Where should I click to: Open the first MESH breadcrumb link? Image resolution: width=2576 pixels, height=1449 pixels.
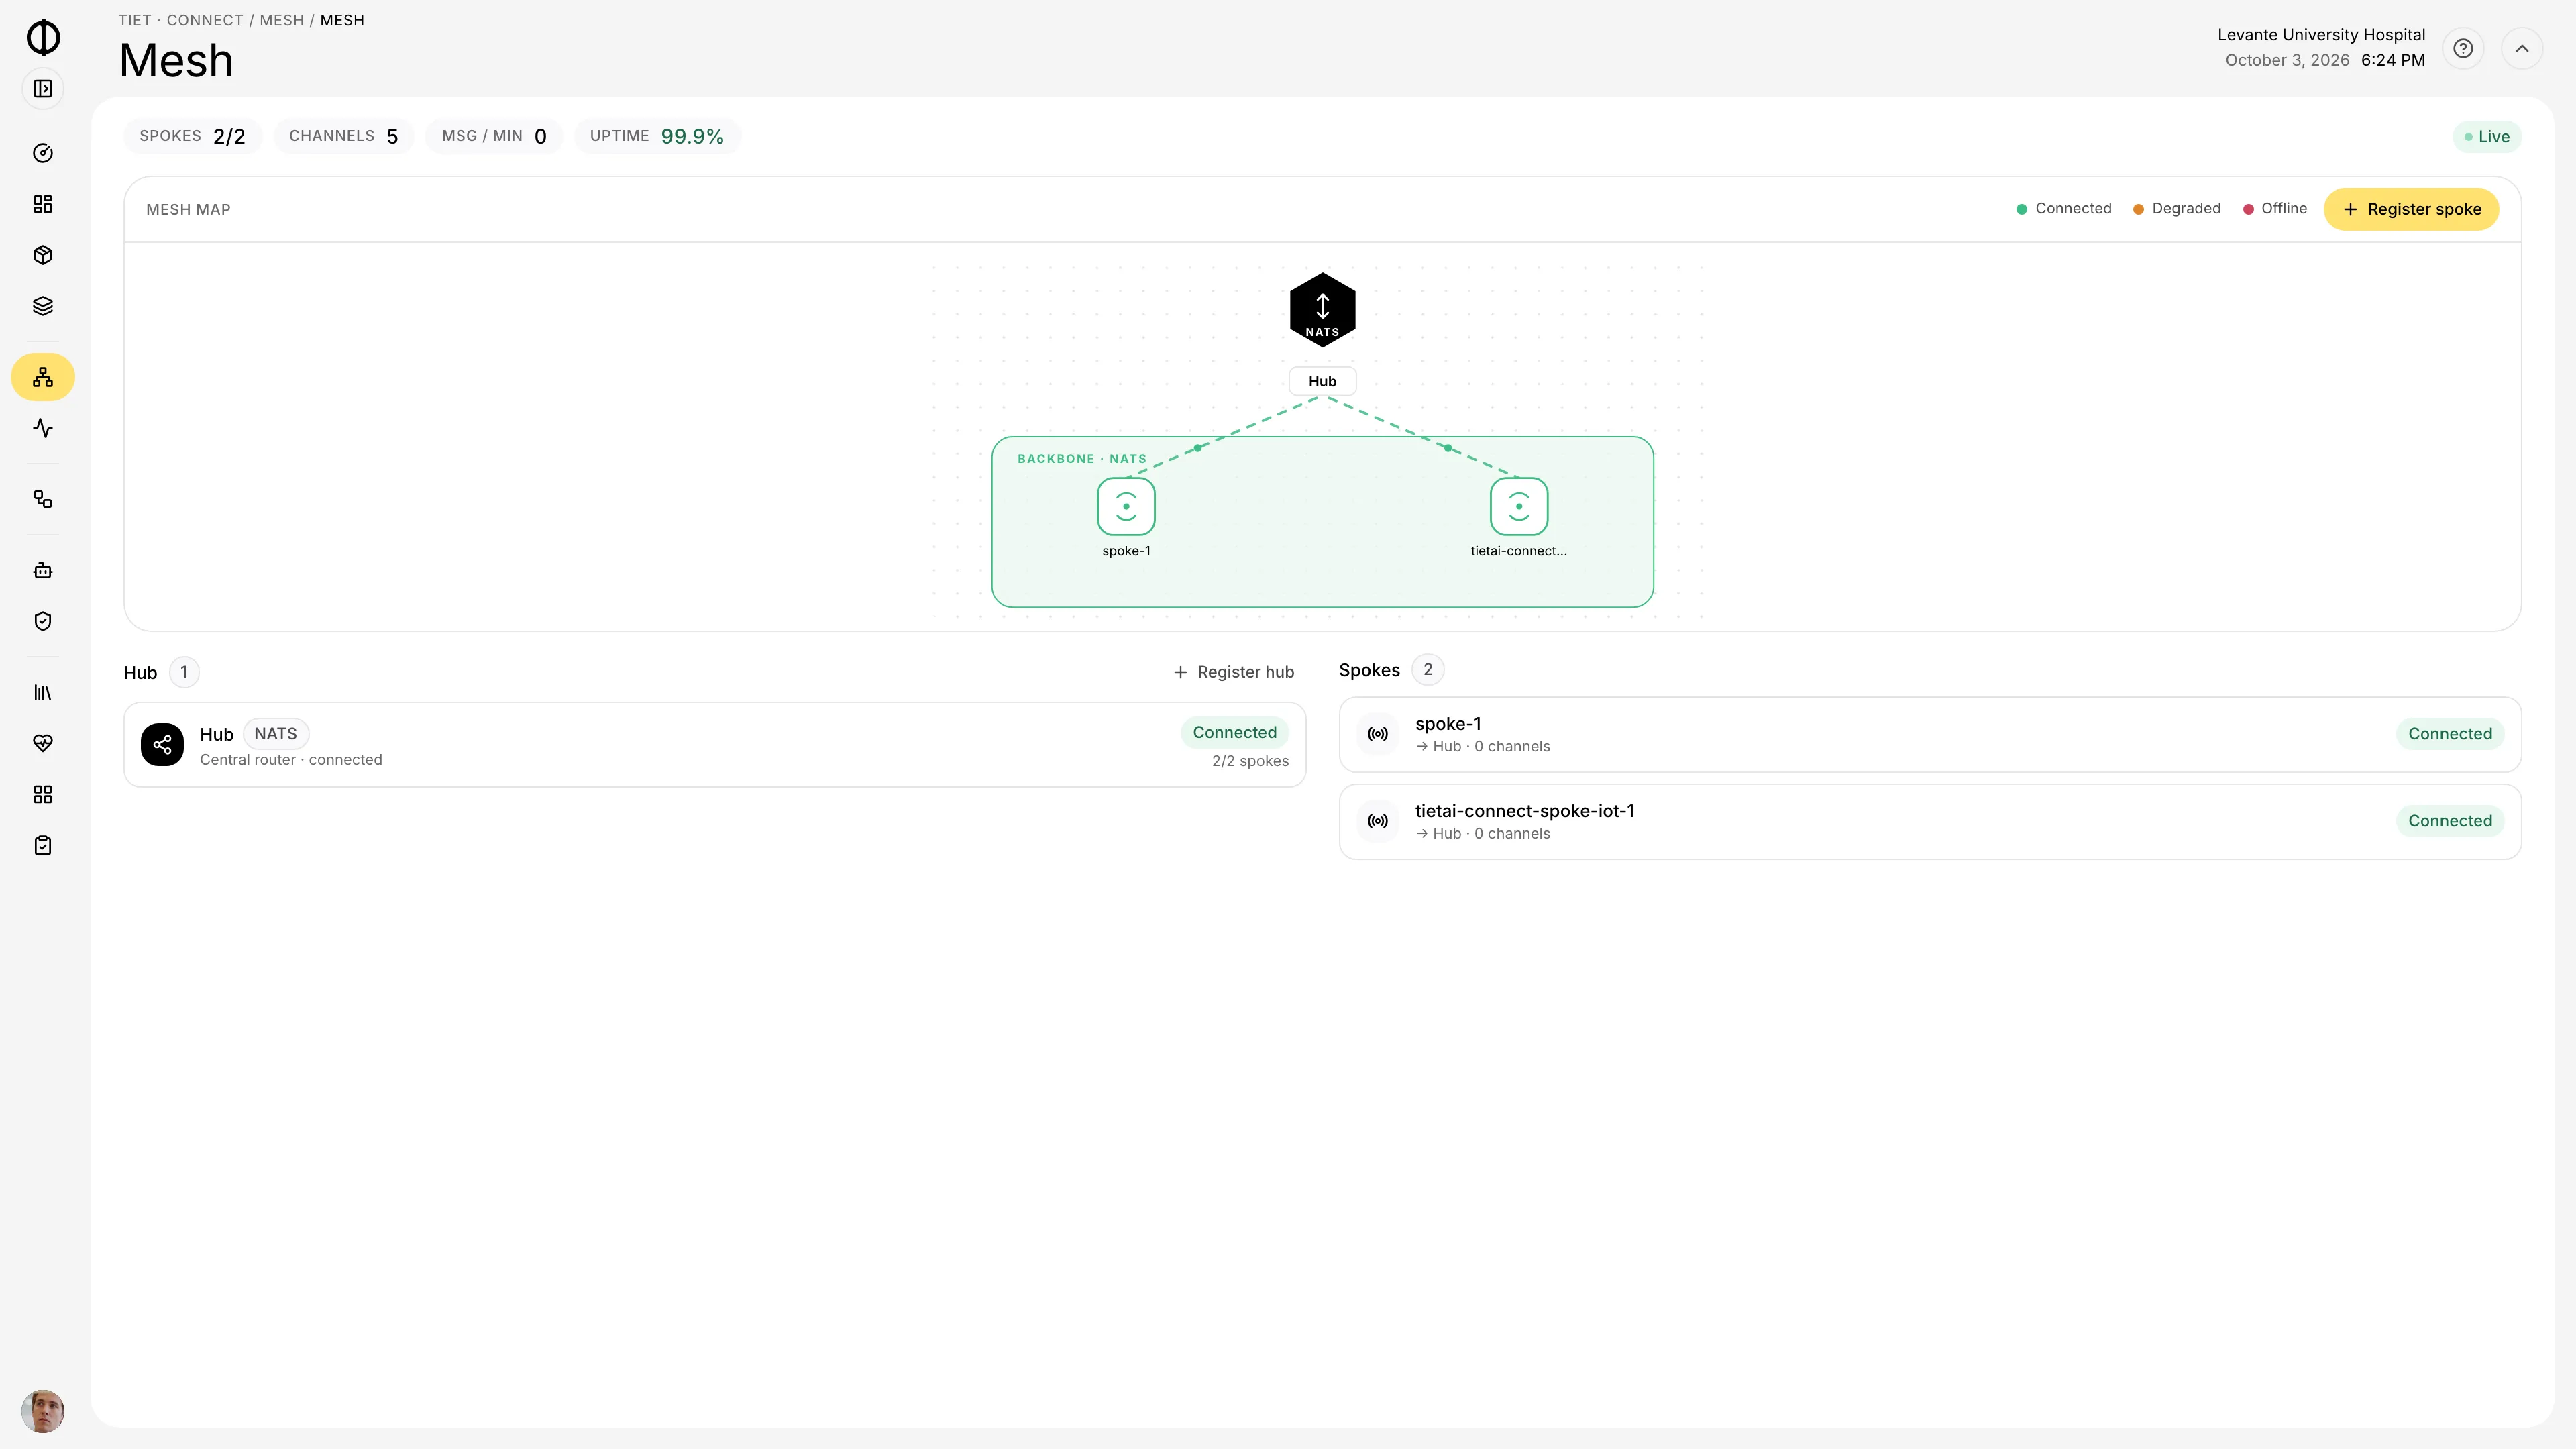point(281,20)
